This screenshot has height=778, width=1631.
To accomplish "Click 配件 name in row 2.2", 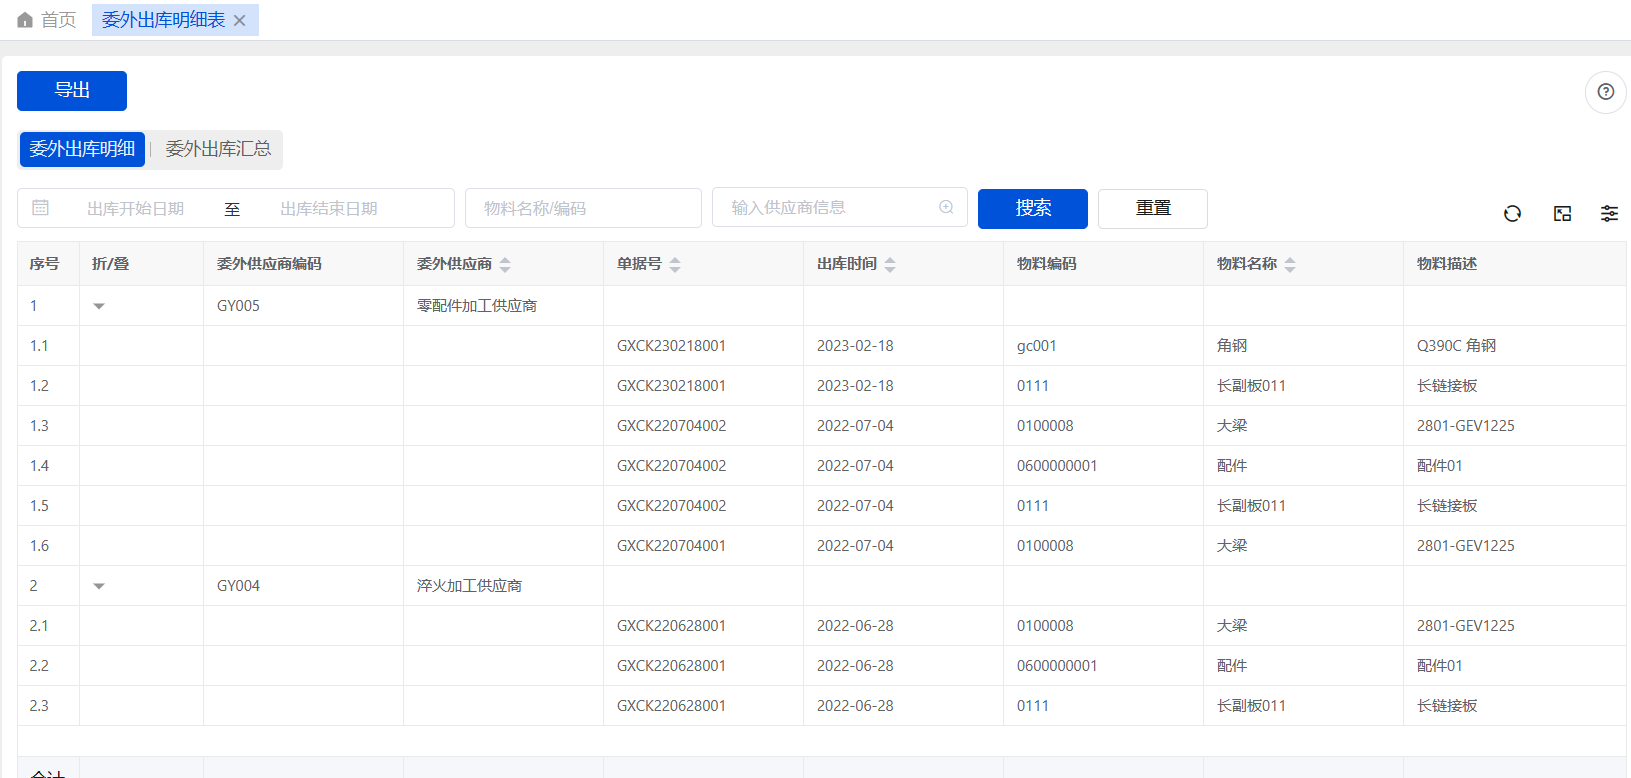I will pos(1232,666).
